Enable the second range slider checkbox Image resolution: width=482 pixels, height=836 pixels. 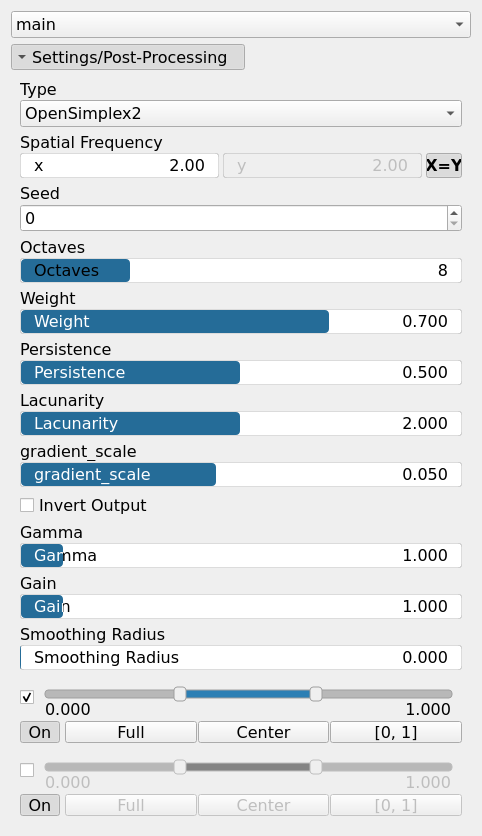(x=27, y=770)
